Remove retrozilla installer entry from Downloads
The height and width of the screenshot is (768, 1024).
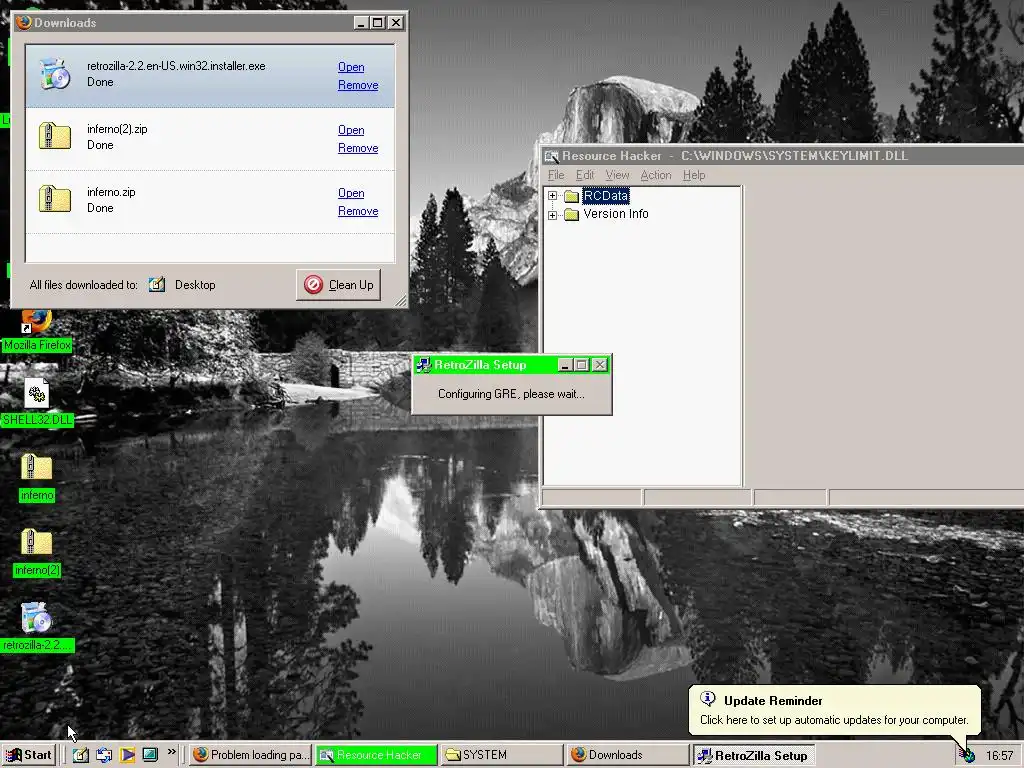[x=358, y=85]
